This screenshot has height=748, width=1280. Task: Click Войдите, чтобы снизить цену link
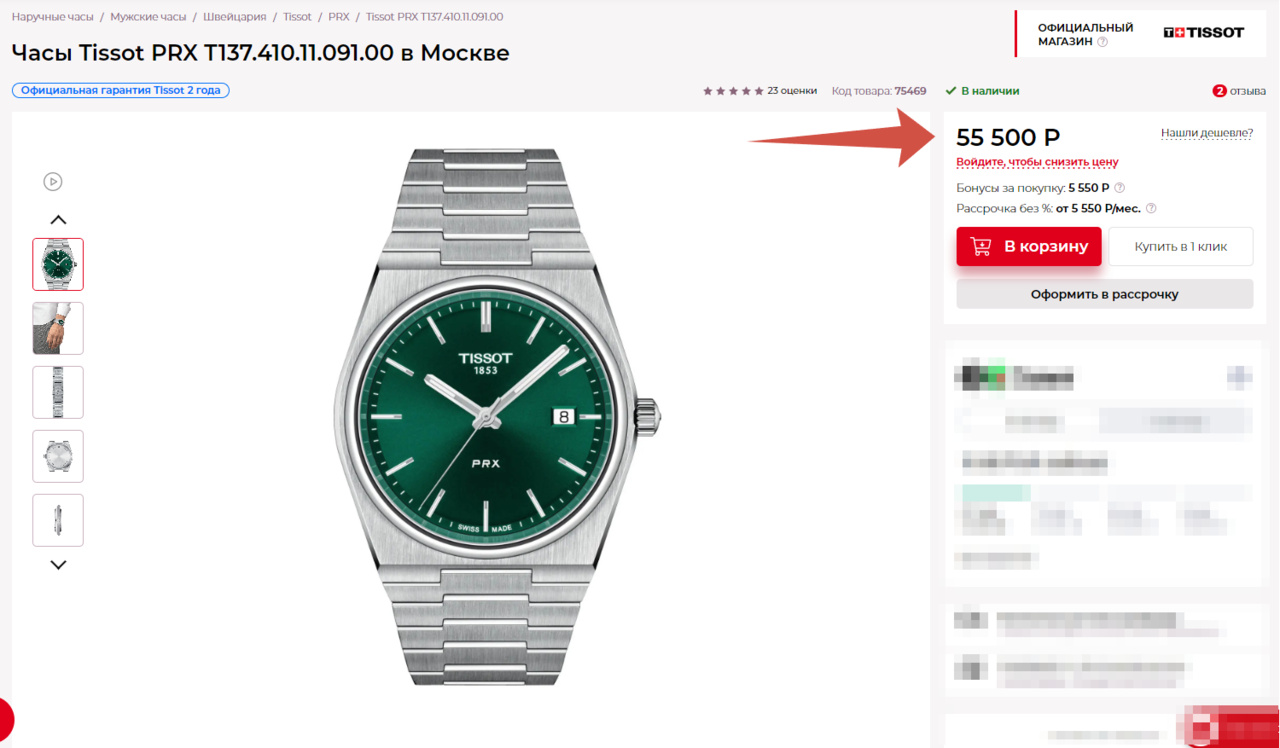pyautogui.click(x=1037, y=162)
